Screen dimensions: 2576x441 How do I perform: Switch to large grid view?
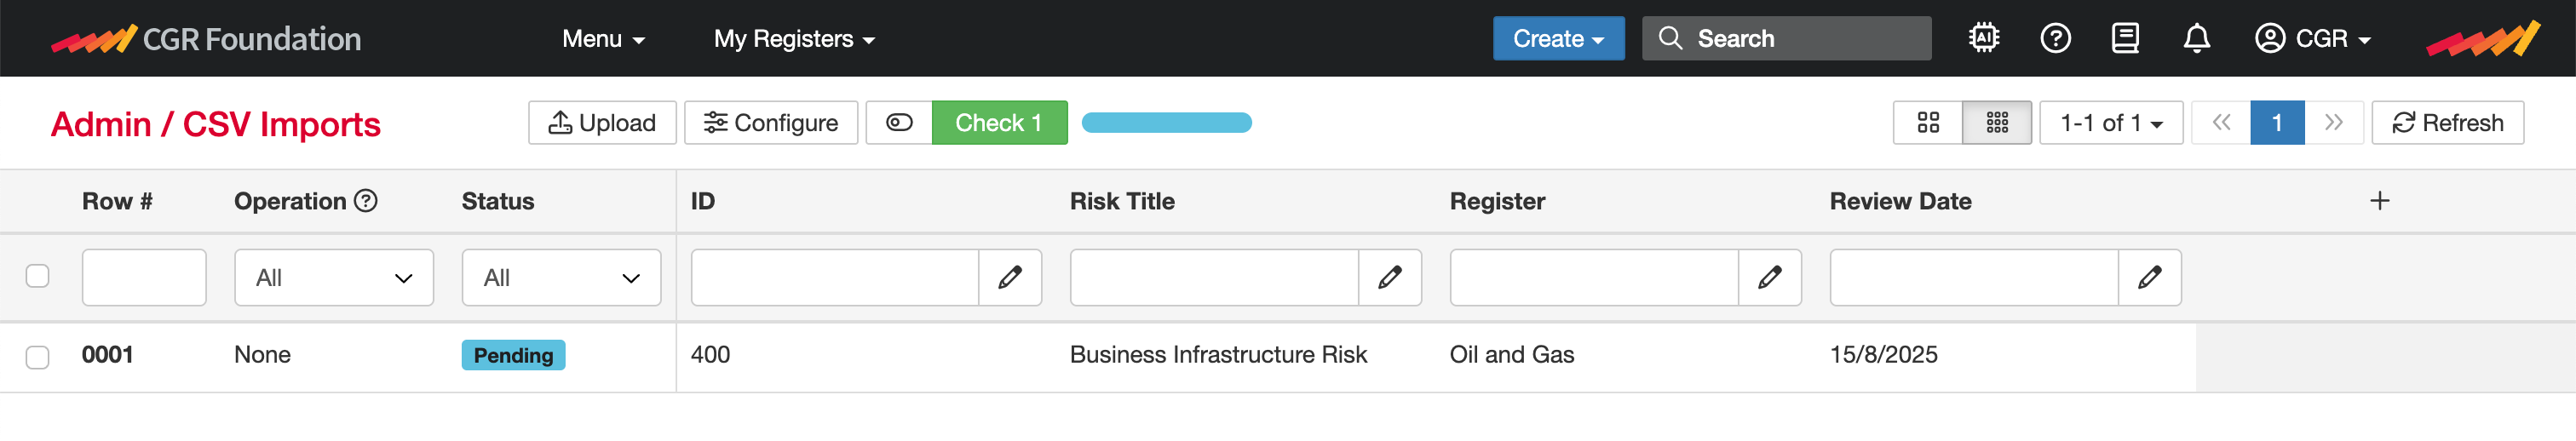[1928, 123]
